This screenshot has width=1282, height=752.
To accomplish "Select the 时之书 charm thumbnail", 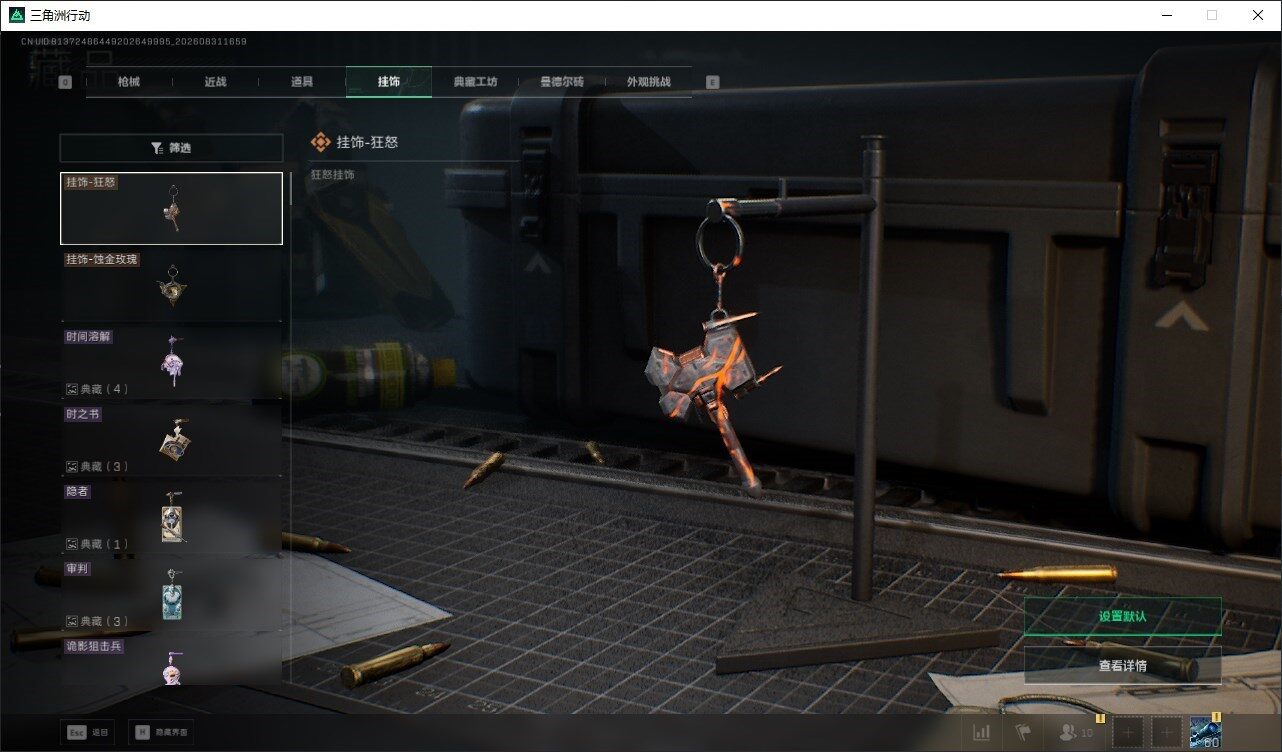I will pos(171,440).
